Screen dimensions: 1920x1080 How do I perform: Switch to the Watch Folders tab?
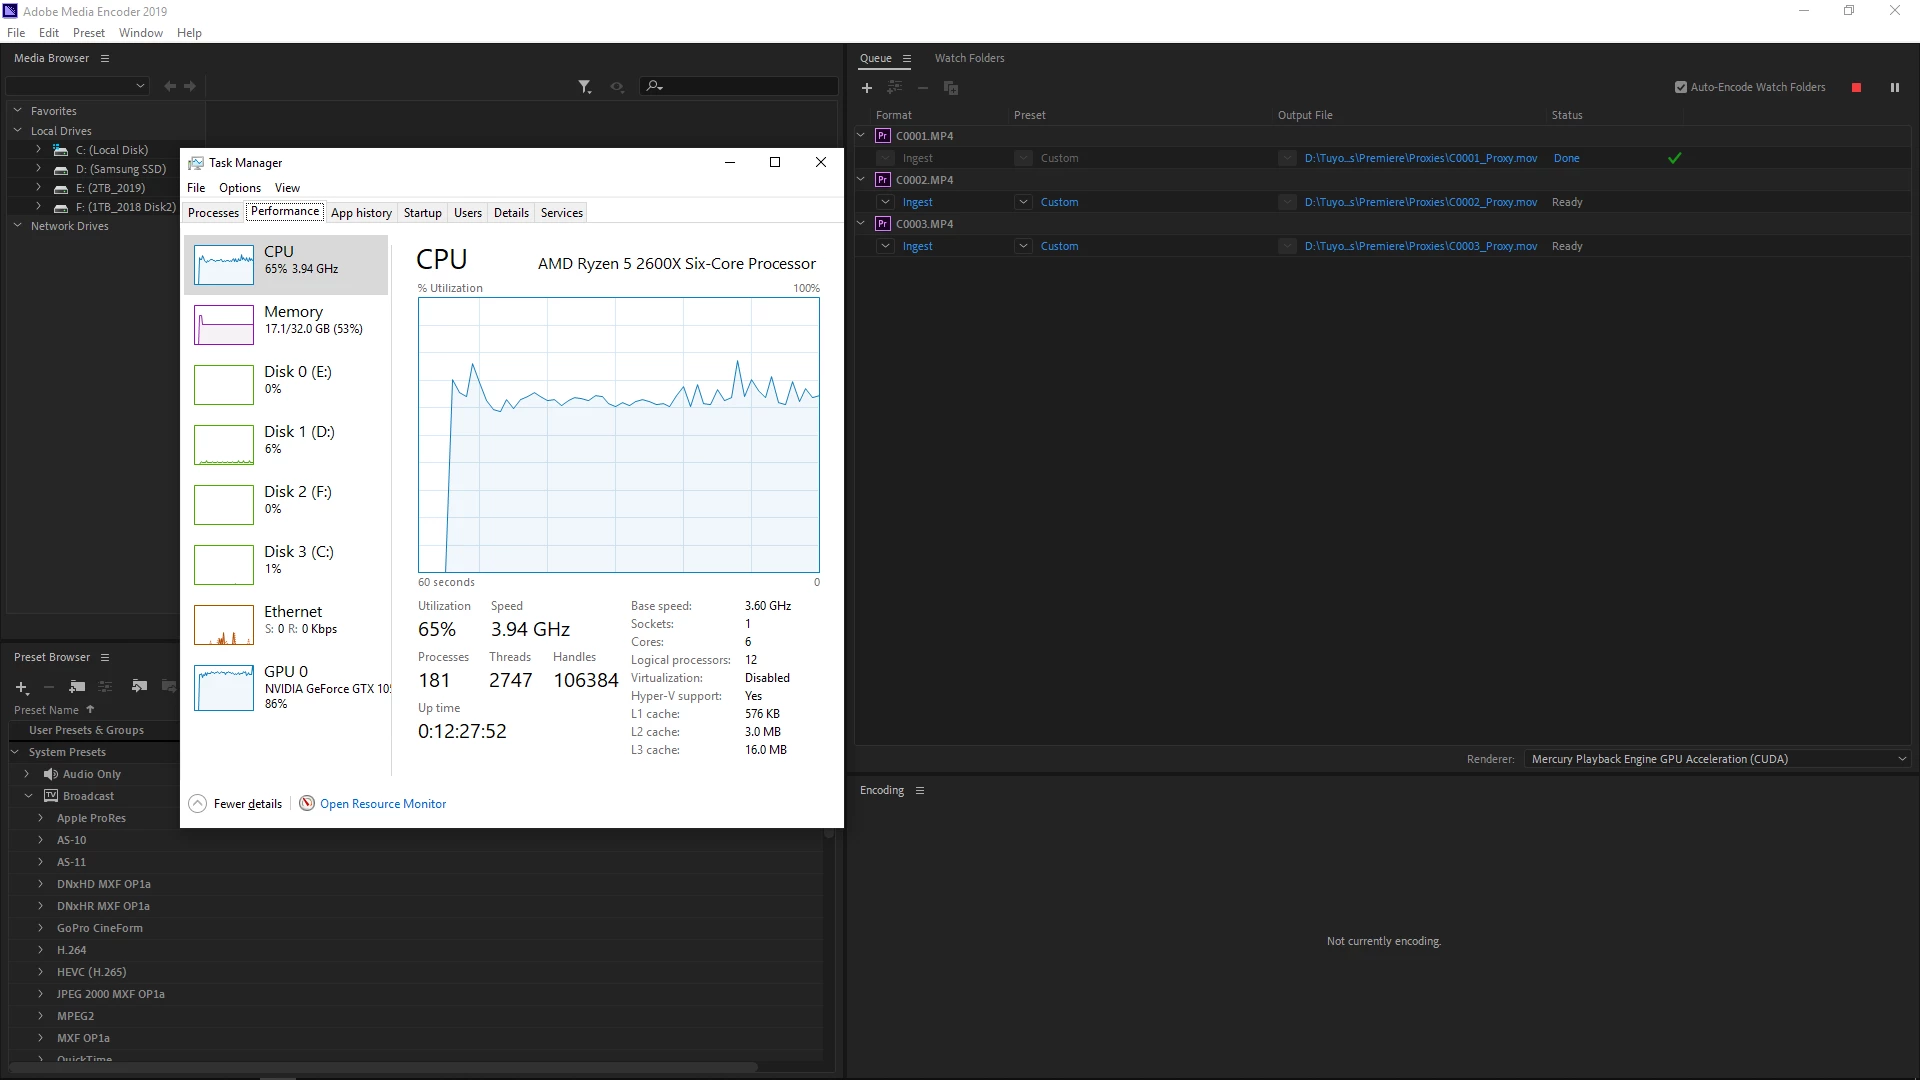pyautogui.click(x=969, y=58)
